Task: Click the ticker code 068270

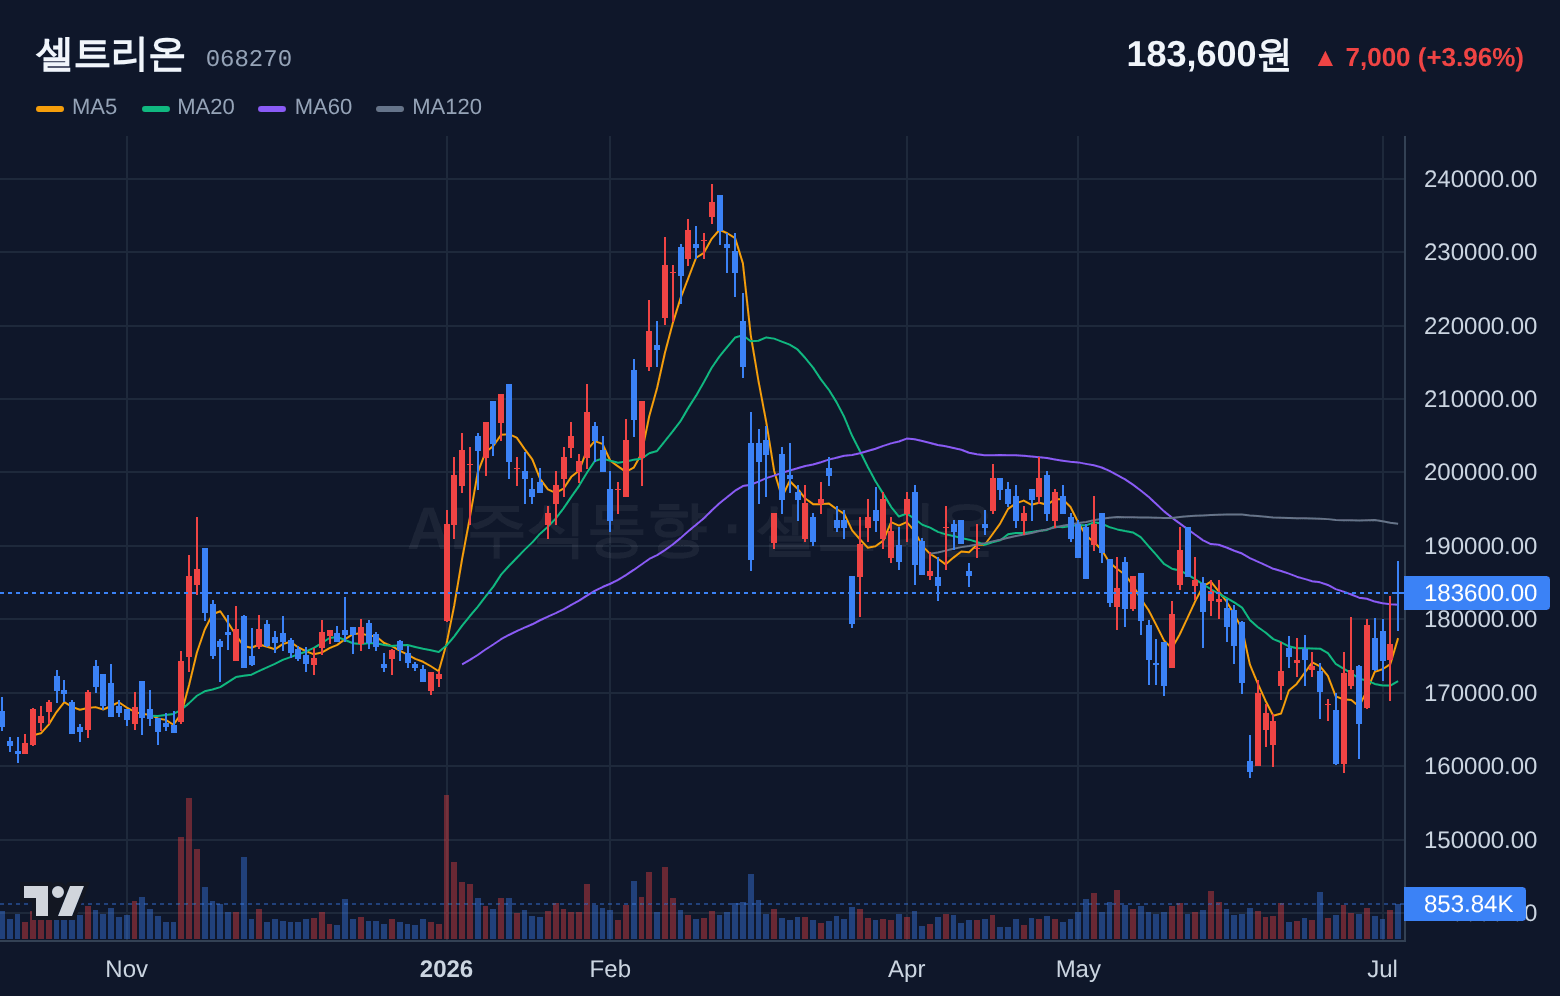Action: (x=249, y=59)
